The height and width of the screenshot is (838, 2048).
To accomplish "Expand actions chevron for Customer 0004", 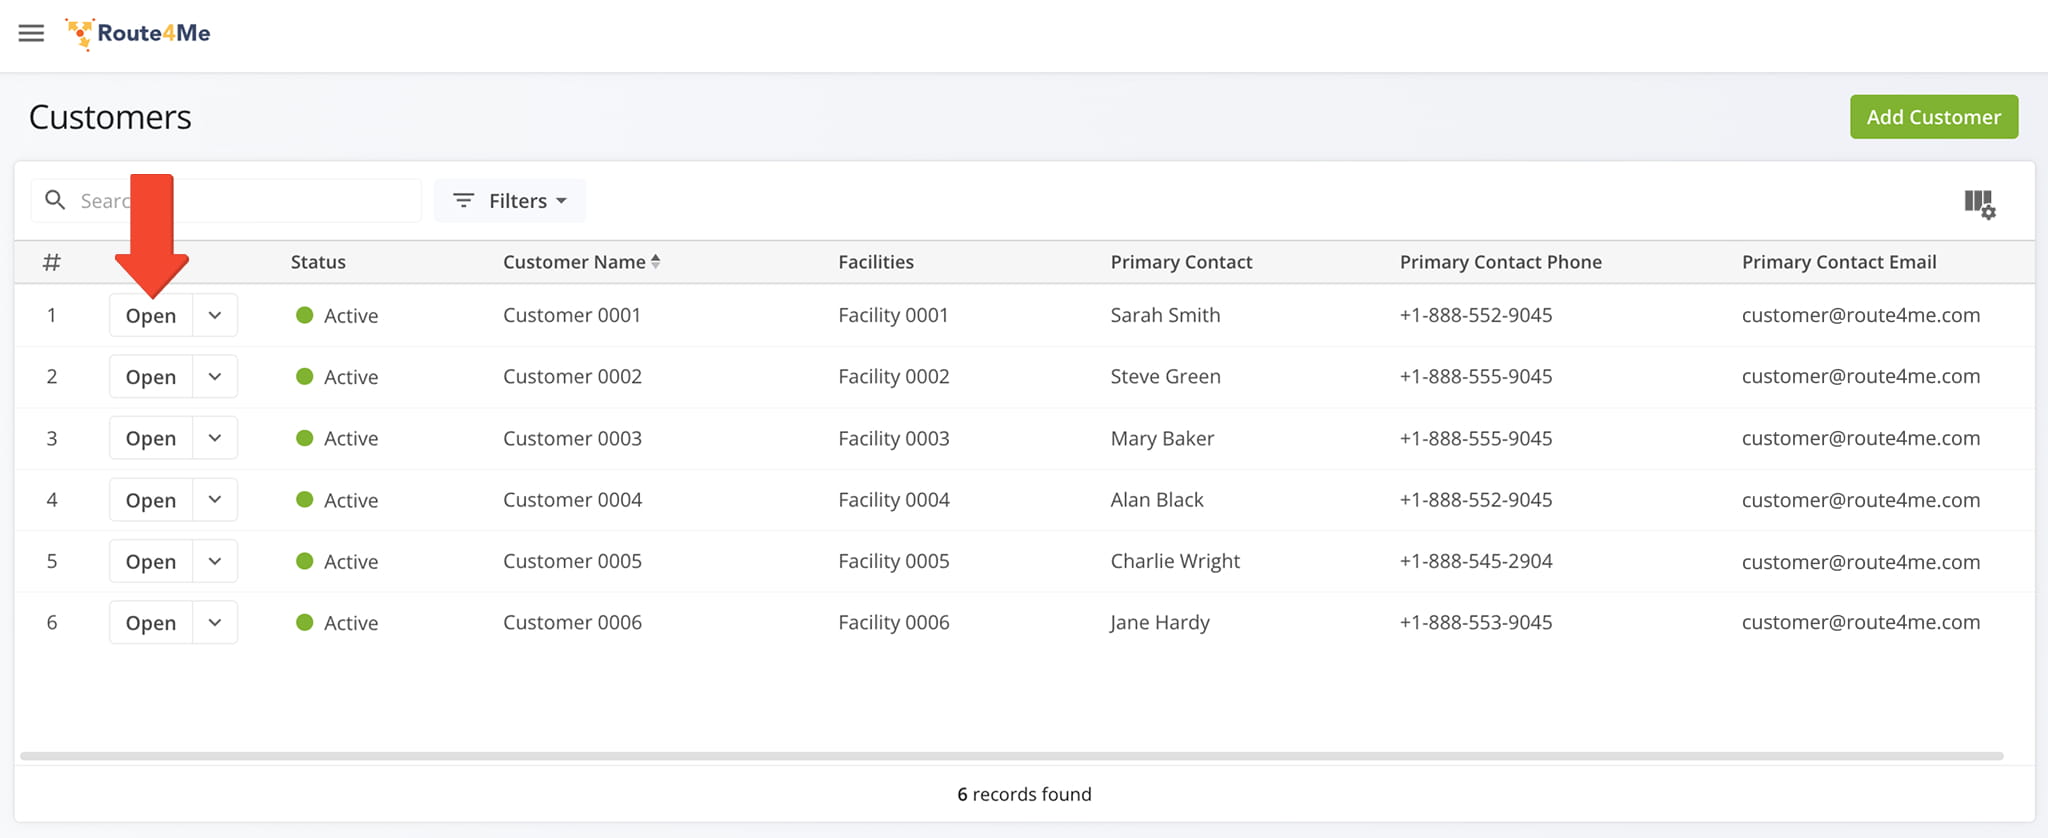I will click(215, 500).
